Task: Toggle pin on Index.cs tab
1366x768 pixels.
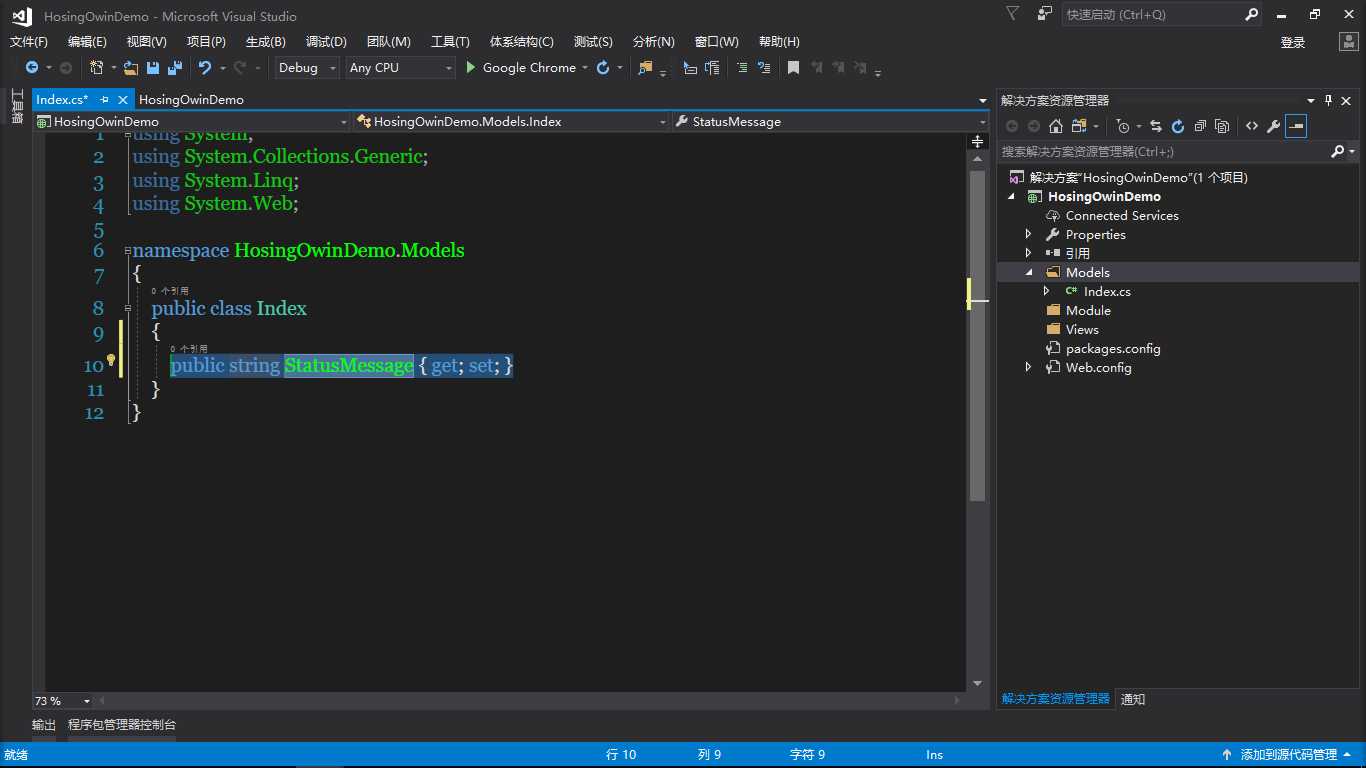Action: [105, 100]
